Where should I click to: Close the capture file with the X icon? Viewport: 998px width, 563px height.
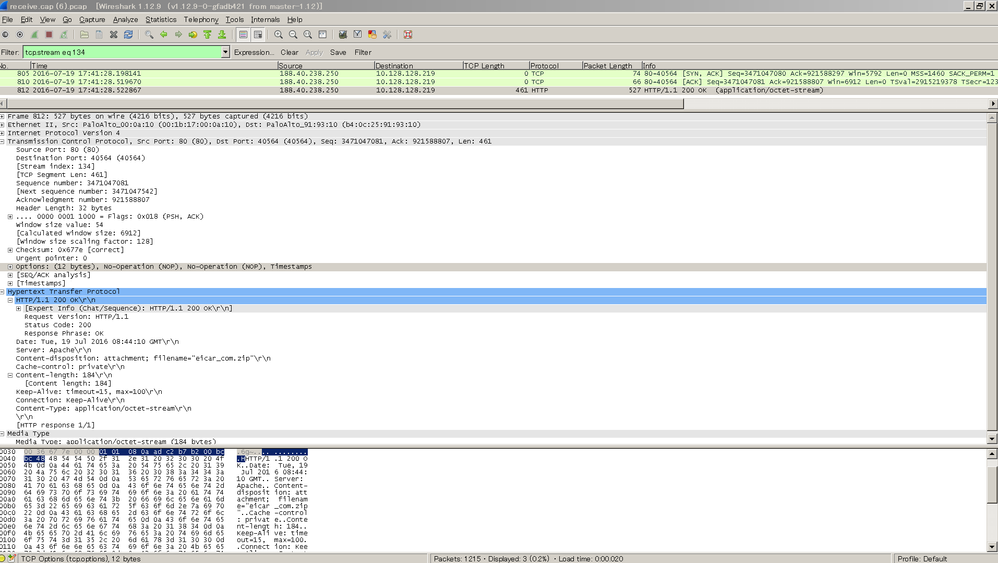[113, 35]
